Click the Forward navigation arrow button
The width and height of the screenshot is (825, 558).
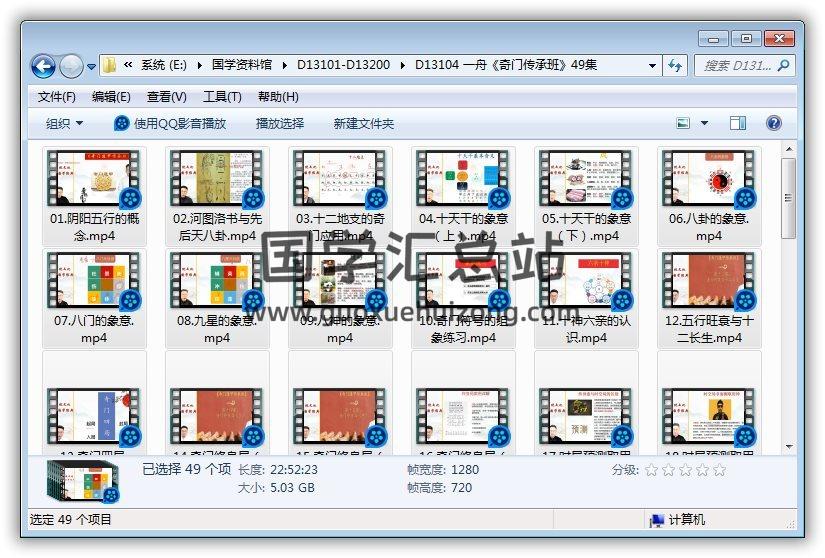71,66
